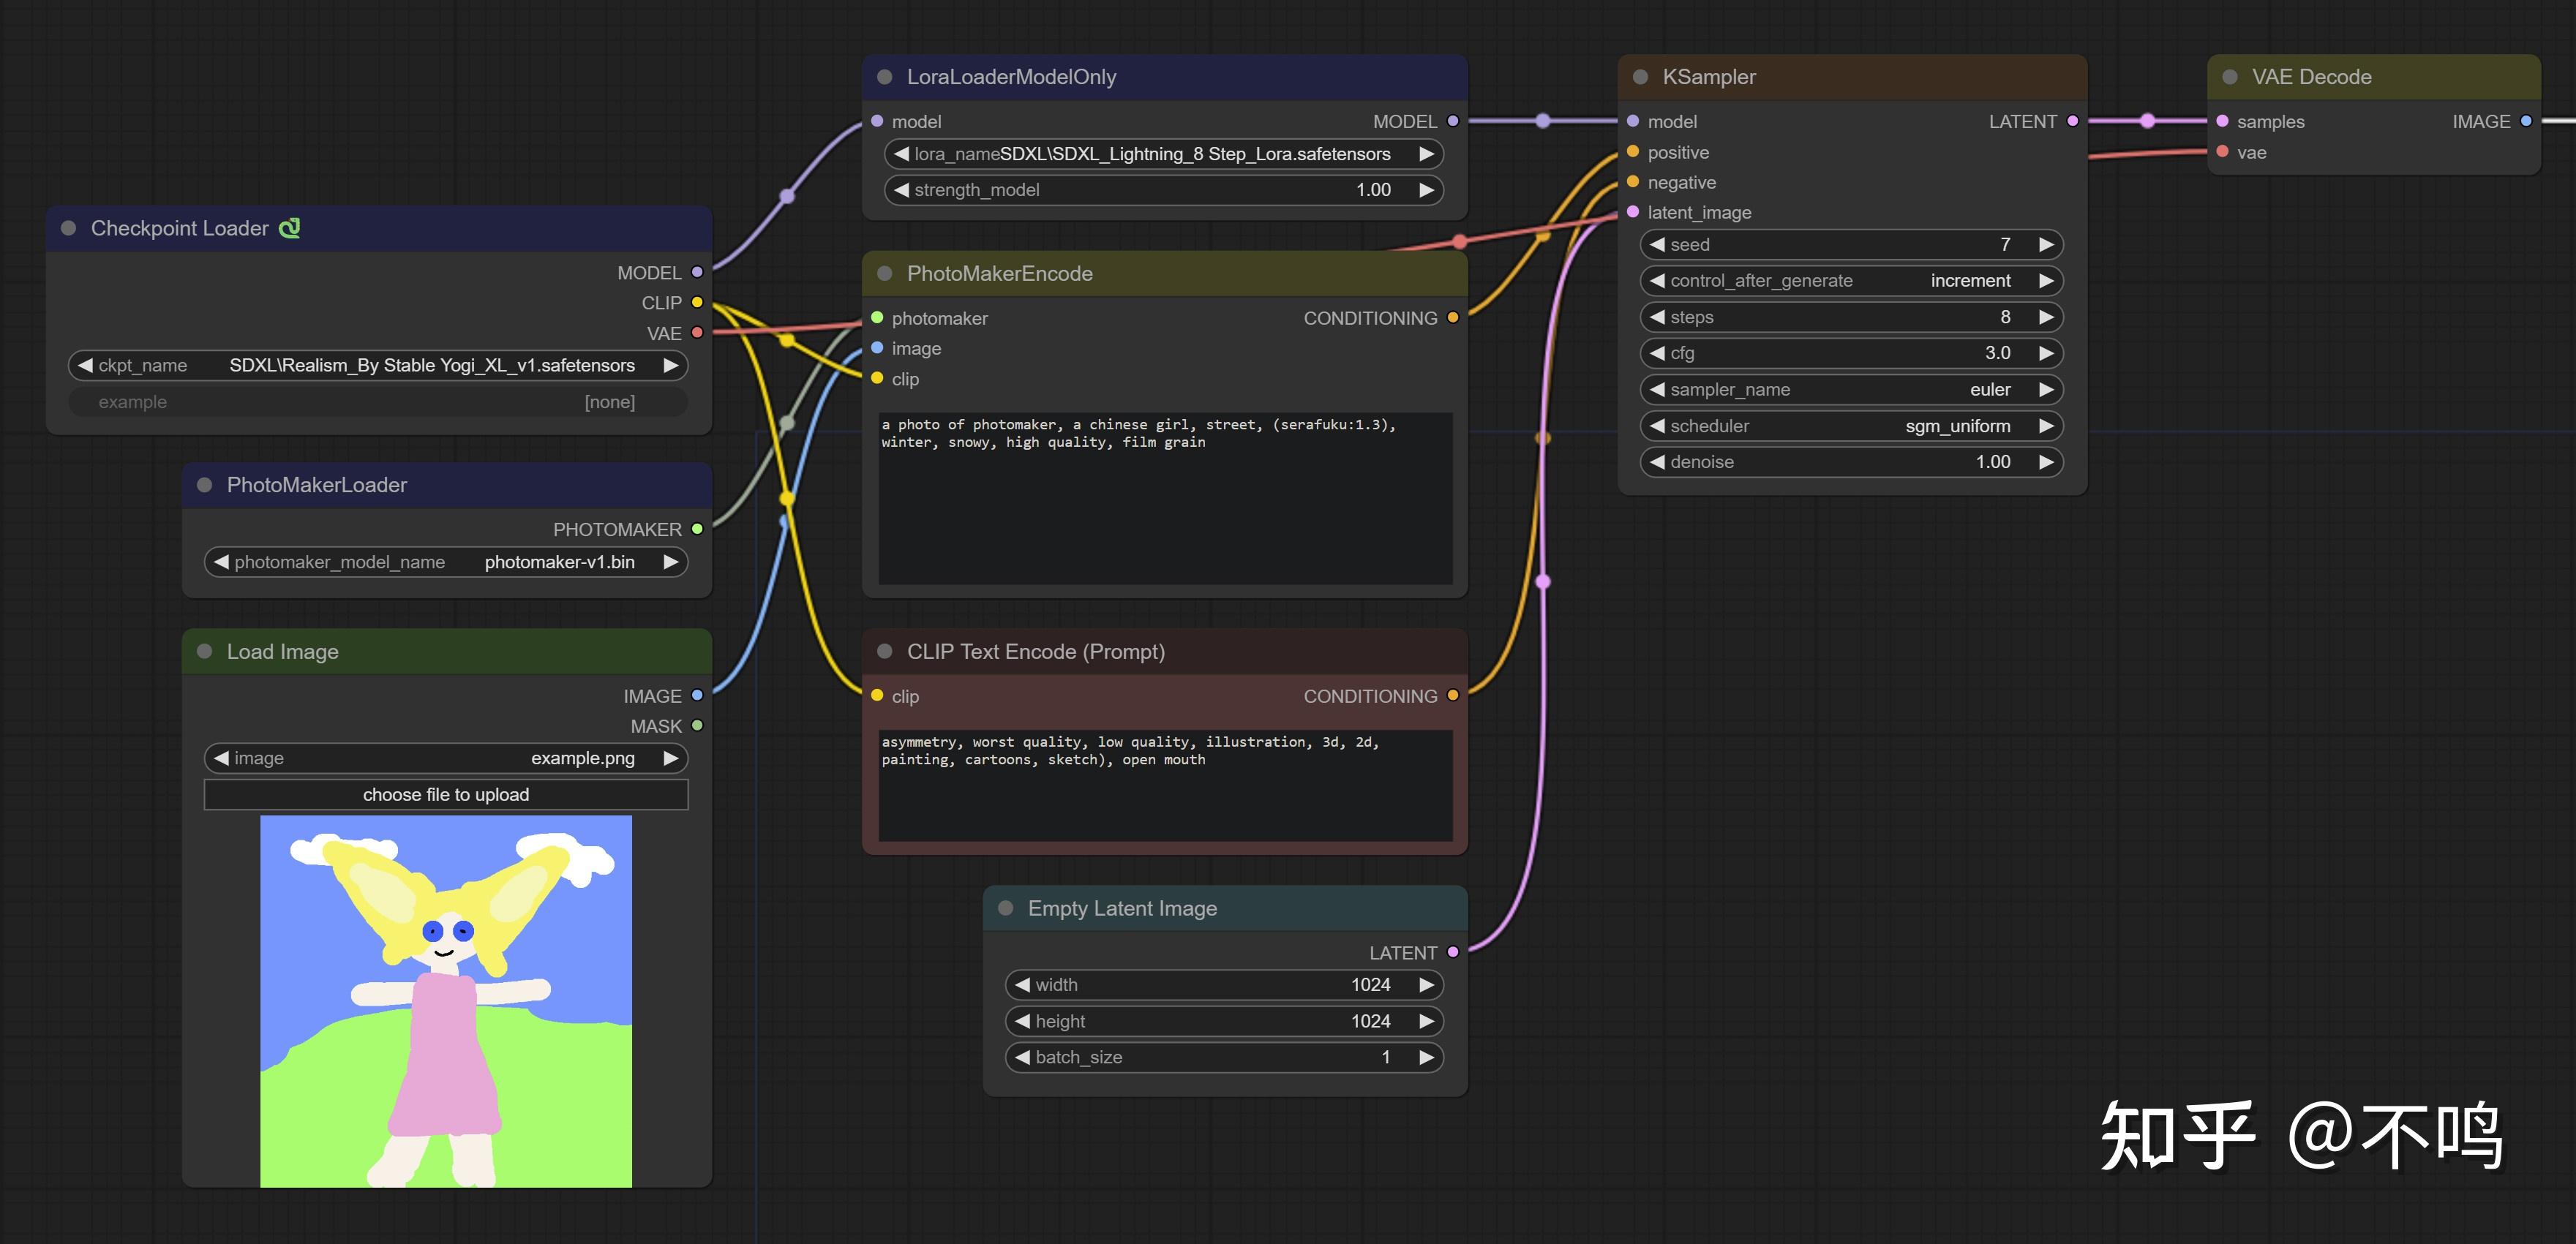
Task: Click the MASK output socket of Load Image
Action: [x=697, y=726]
